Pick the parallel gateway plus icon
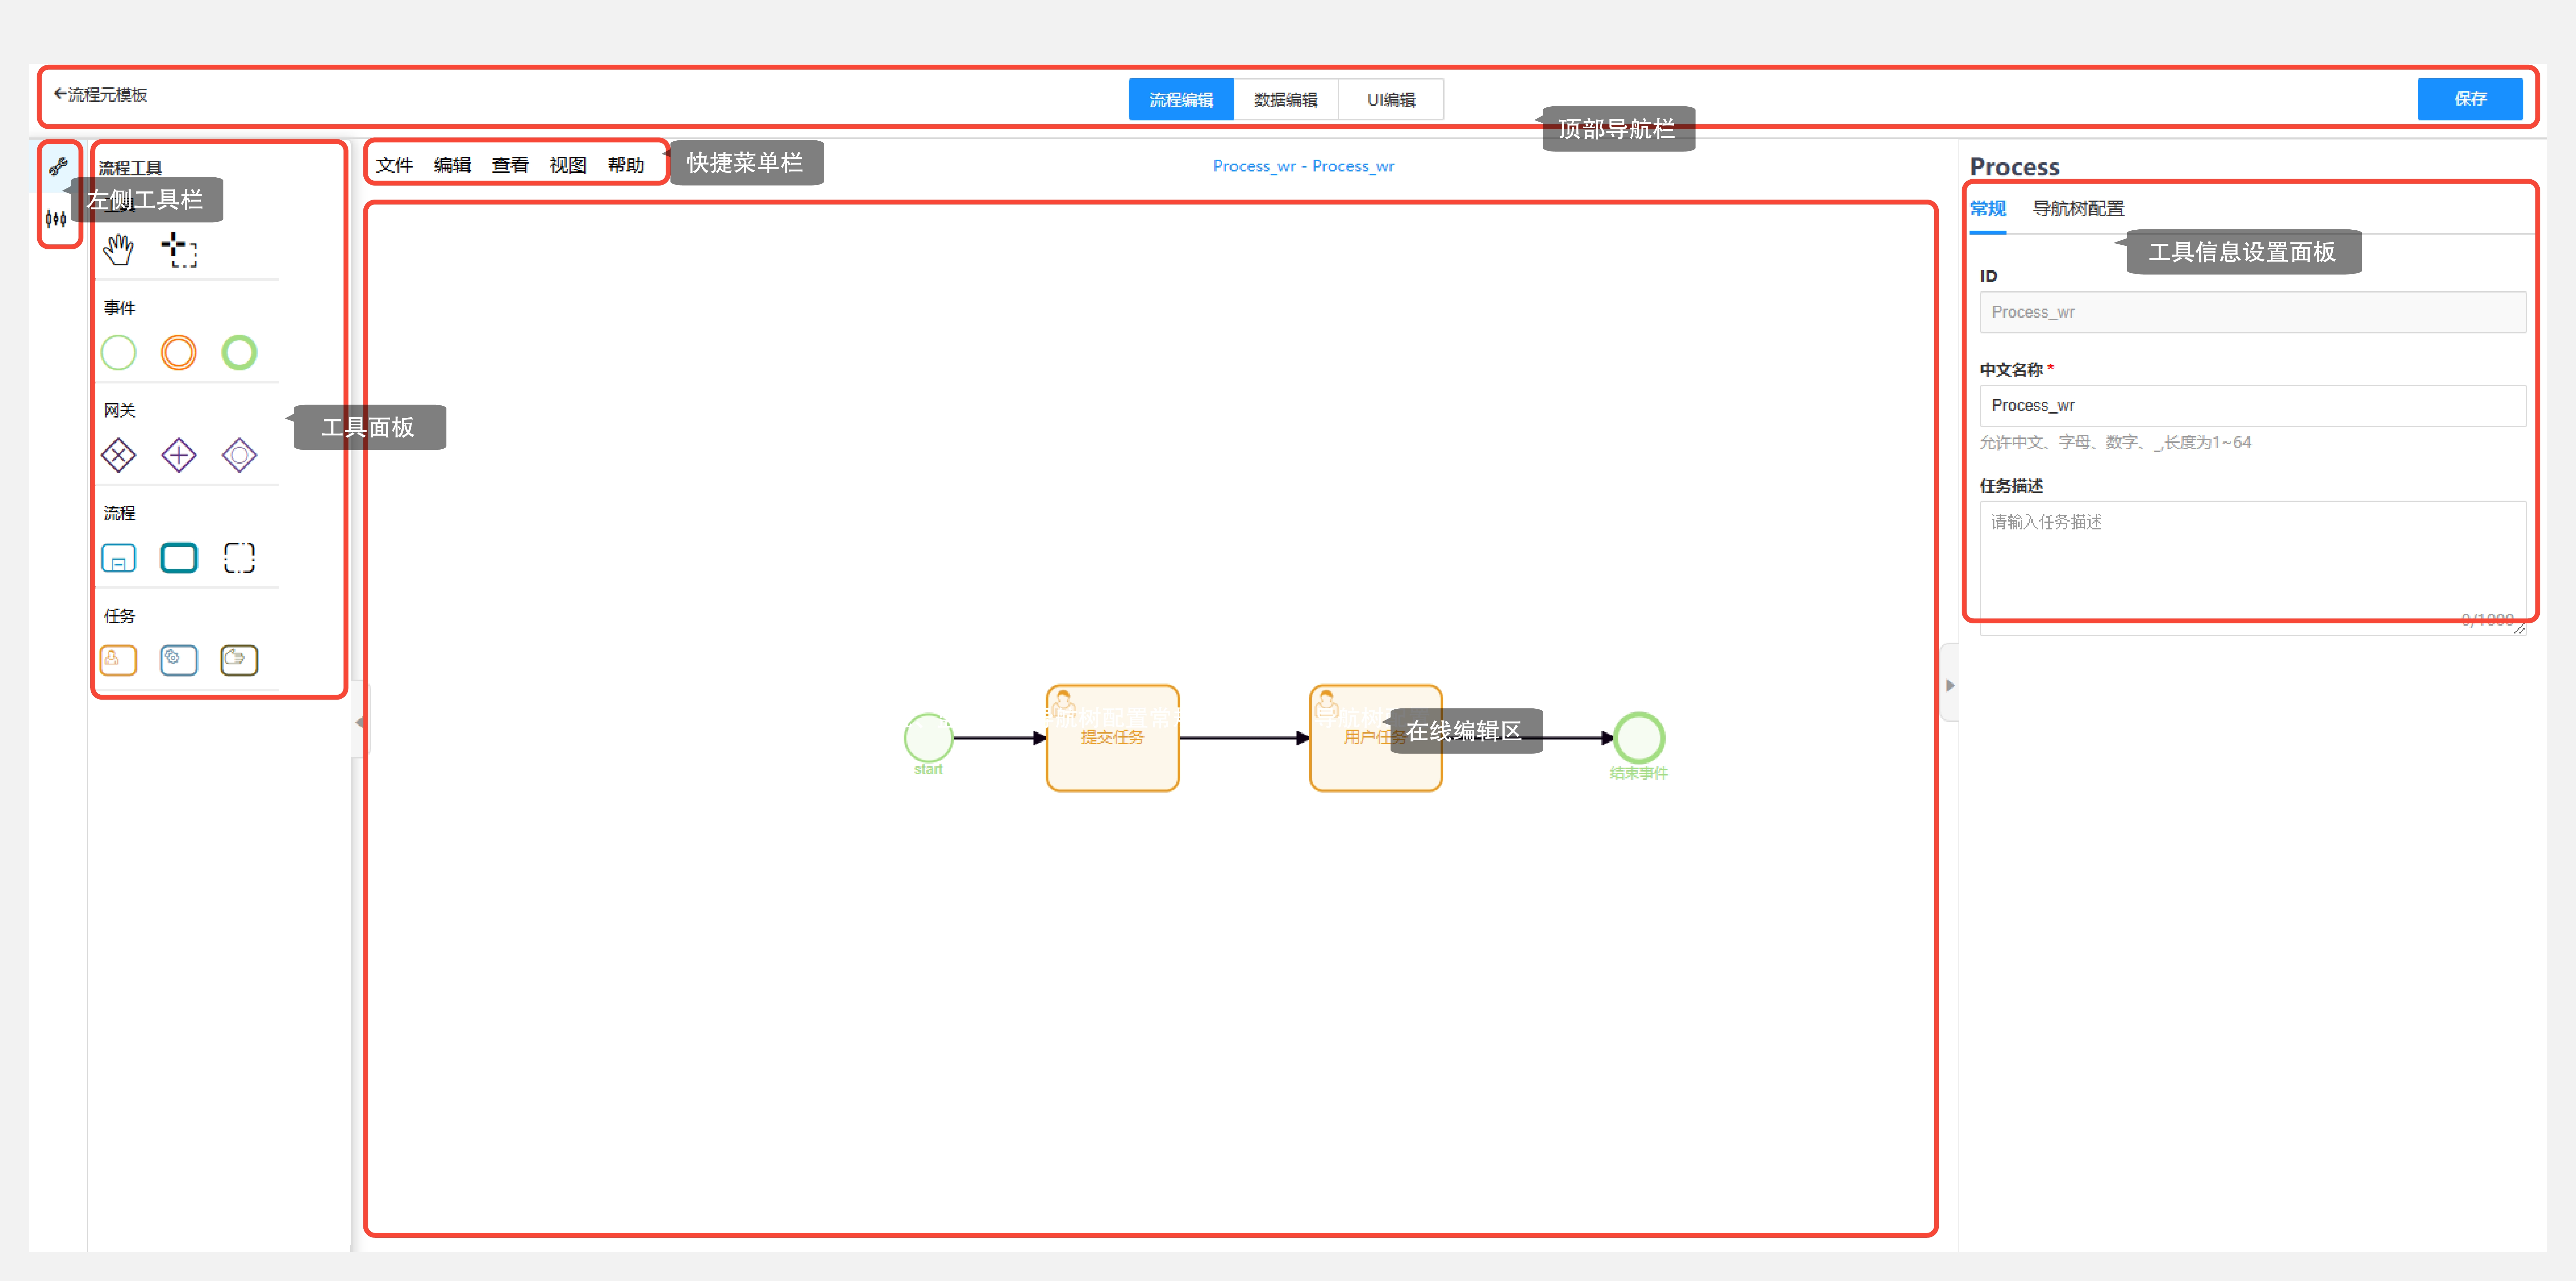2576x1281 pixels. [179, 455]
